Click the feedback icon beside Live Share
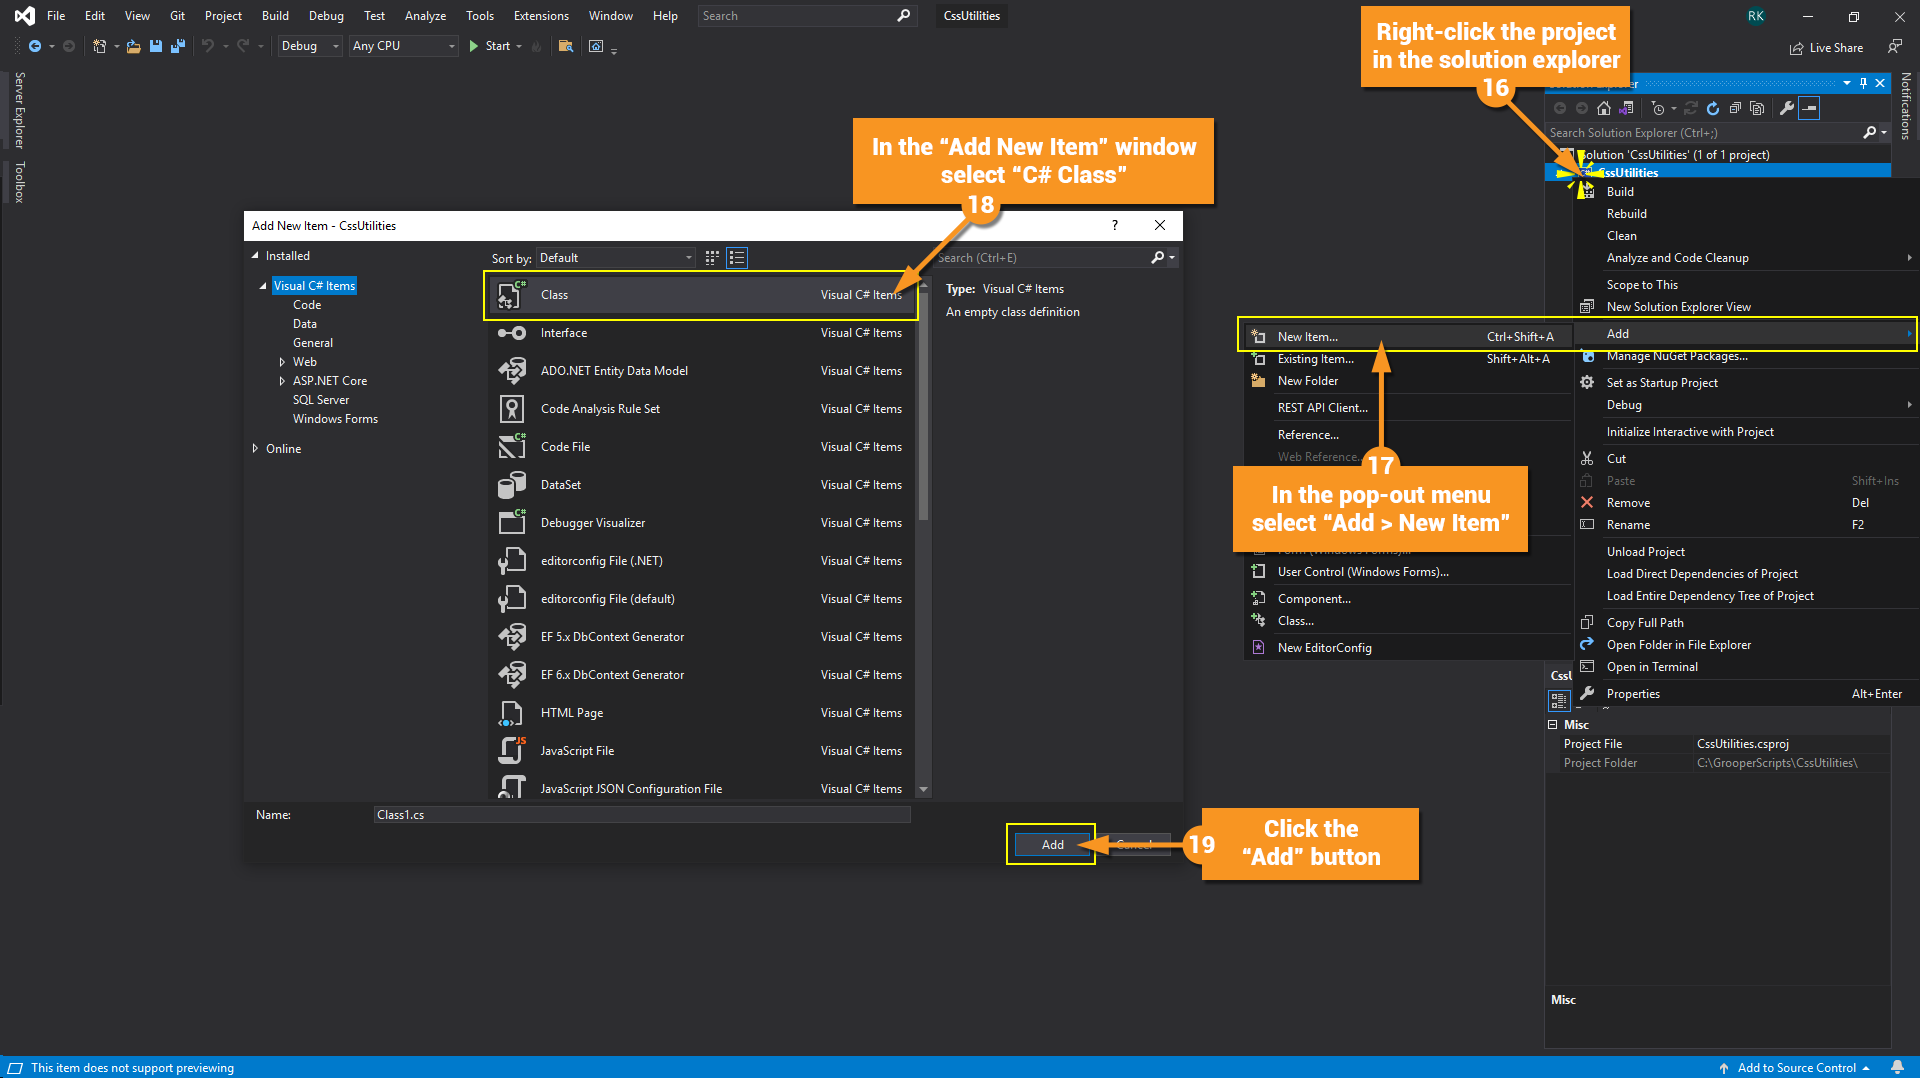 coord(1895,47)
